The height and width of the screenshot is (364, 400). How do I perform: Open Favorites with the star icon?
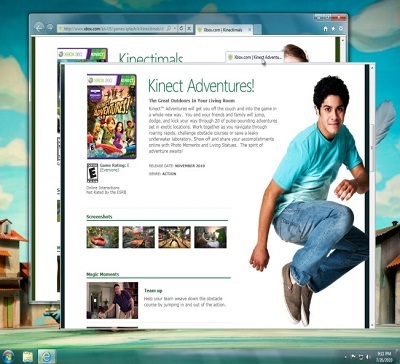point(334,29)
